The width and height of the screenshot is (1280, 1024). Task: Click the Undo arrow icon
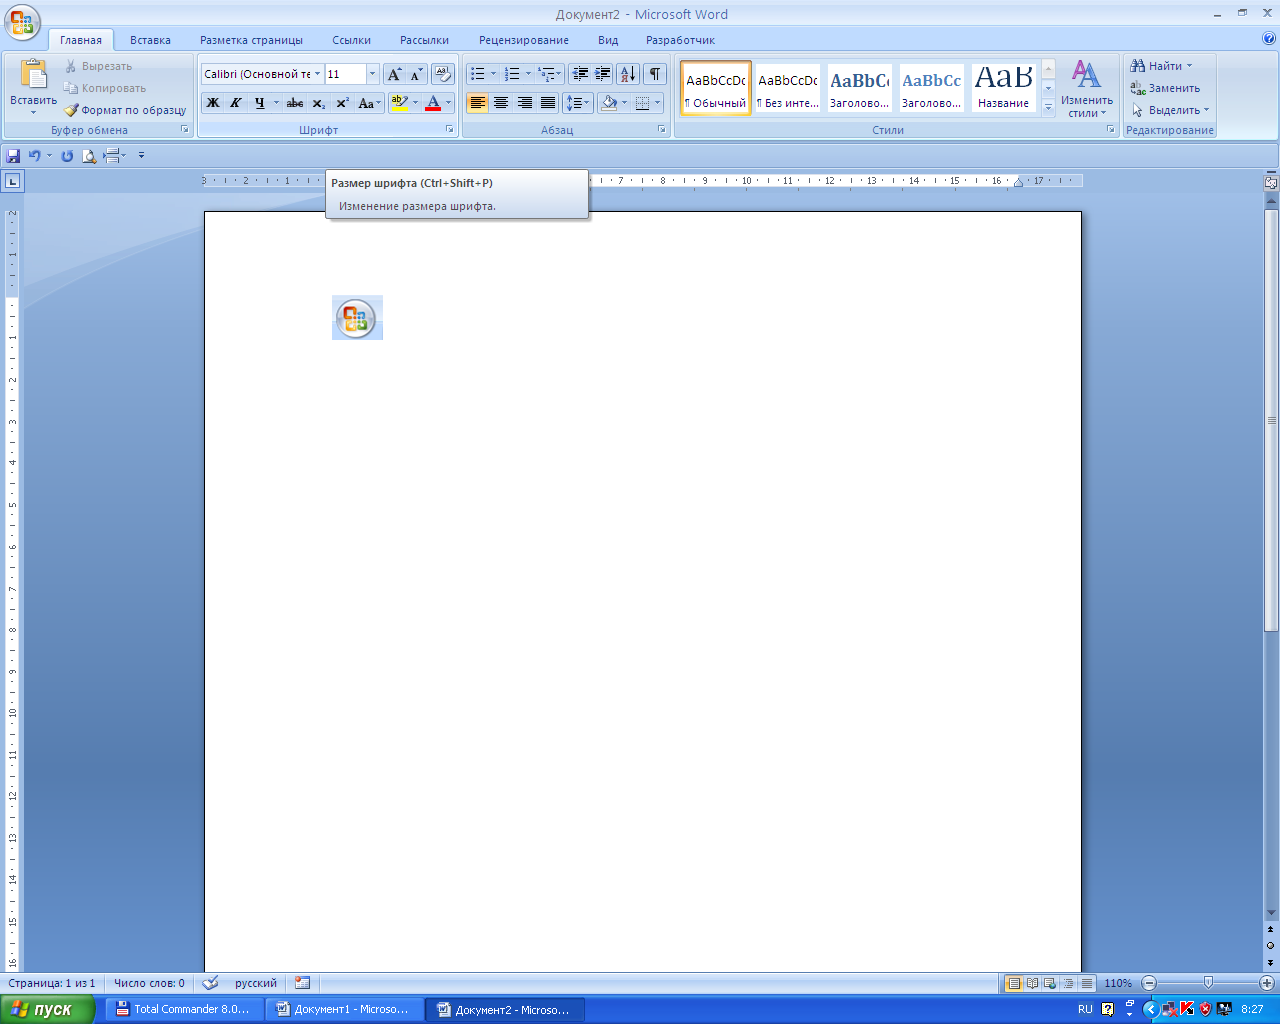point(35,156)
